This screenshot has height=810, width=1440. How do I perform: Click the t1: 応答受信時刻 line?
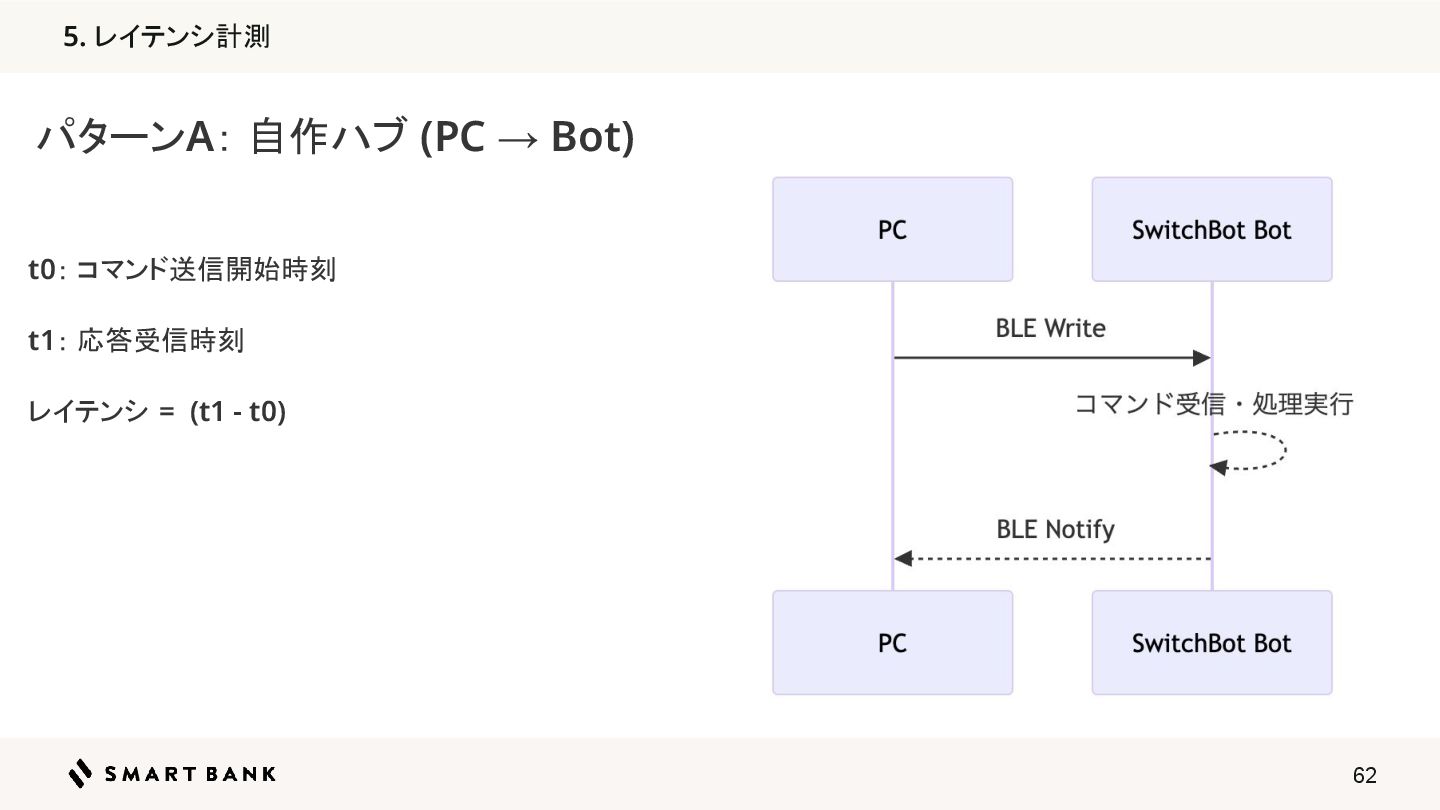point(136,341)
